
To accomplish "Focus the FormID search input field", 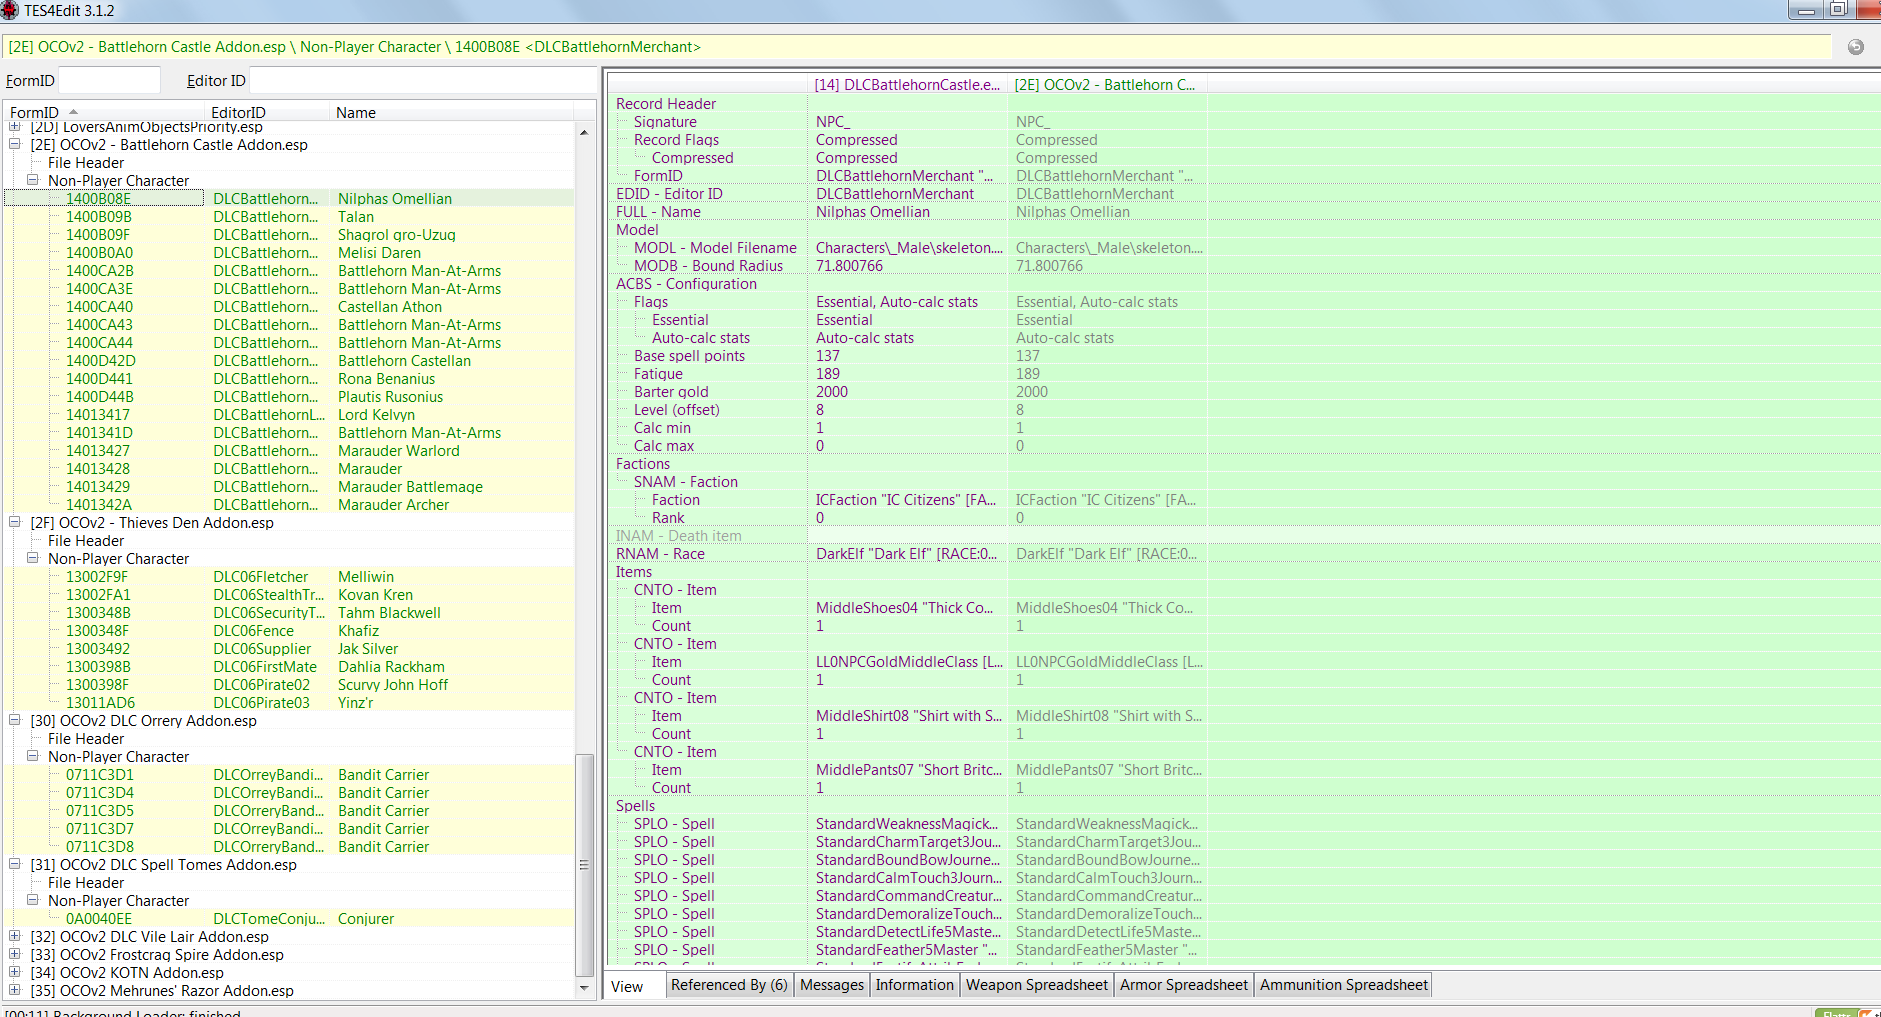I will [109, 81].
